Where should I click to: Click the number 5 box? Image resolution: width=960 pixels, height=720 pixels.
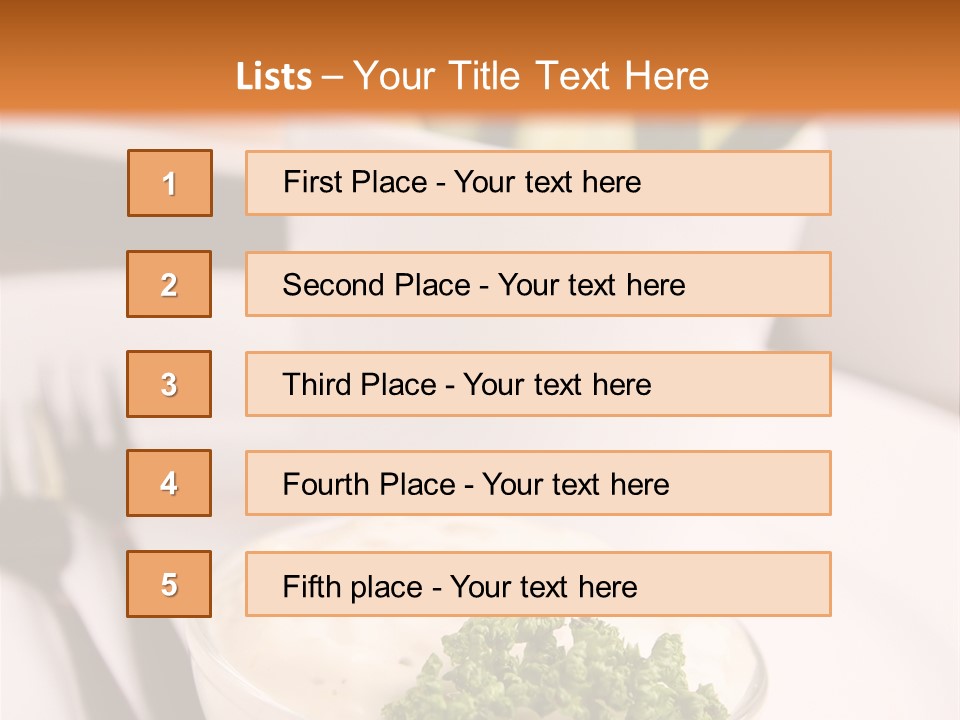pyautogui.click(x=169, y=584)
